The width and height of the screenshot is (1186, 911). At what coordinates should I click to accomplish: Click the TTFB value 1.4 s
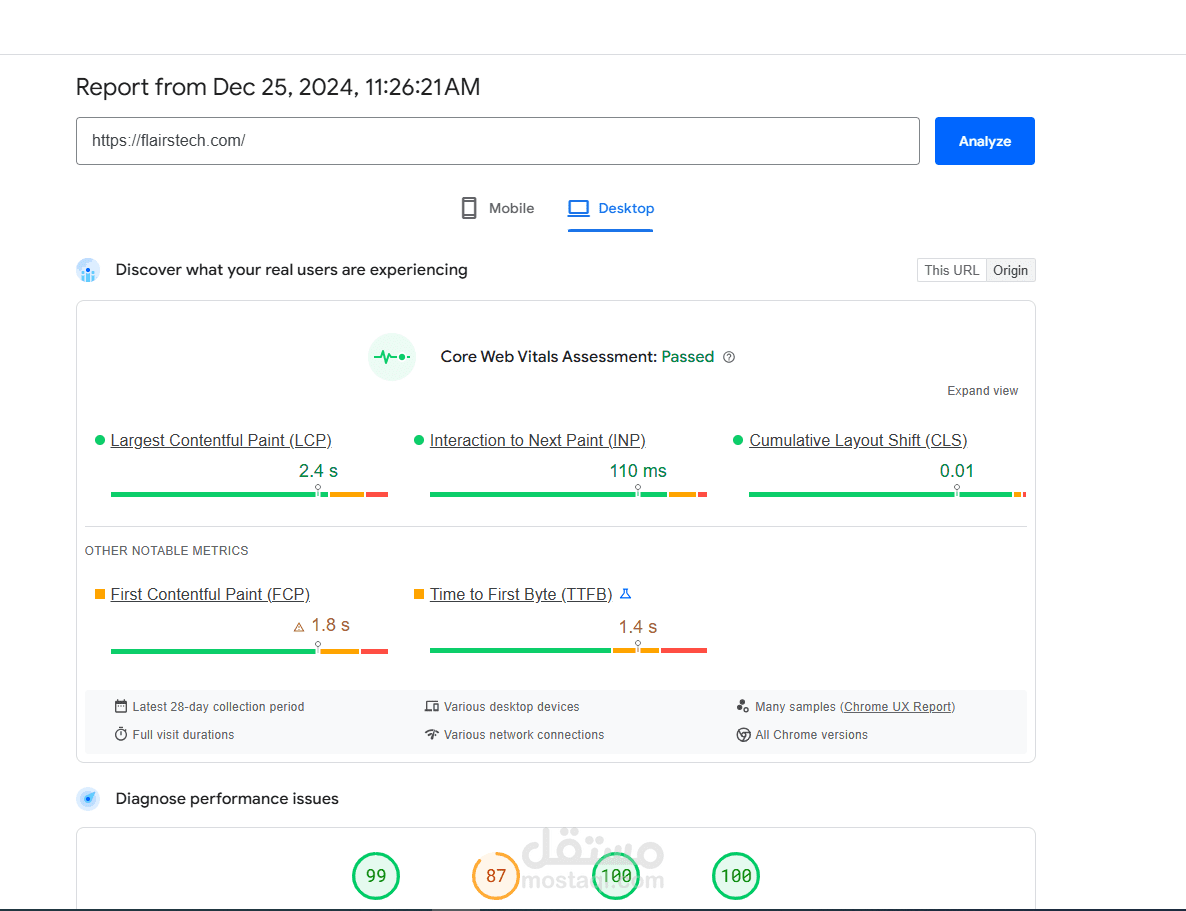point(638,627)
